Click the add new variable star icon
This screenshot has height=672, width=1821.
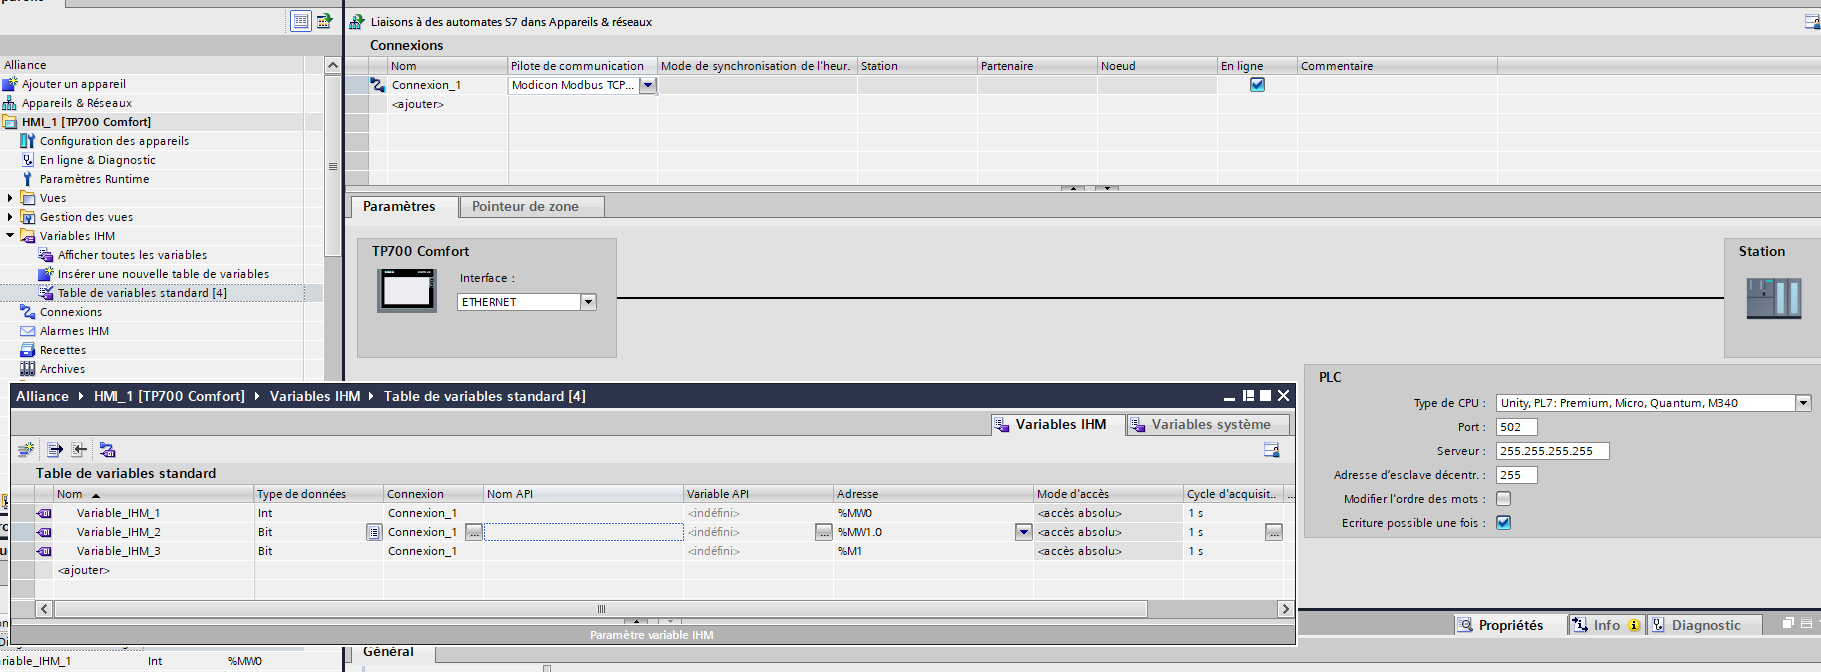pyautogui.click(x=26, y=450)
